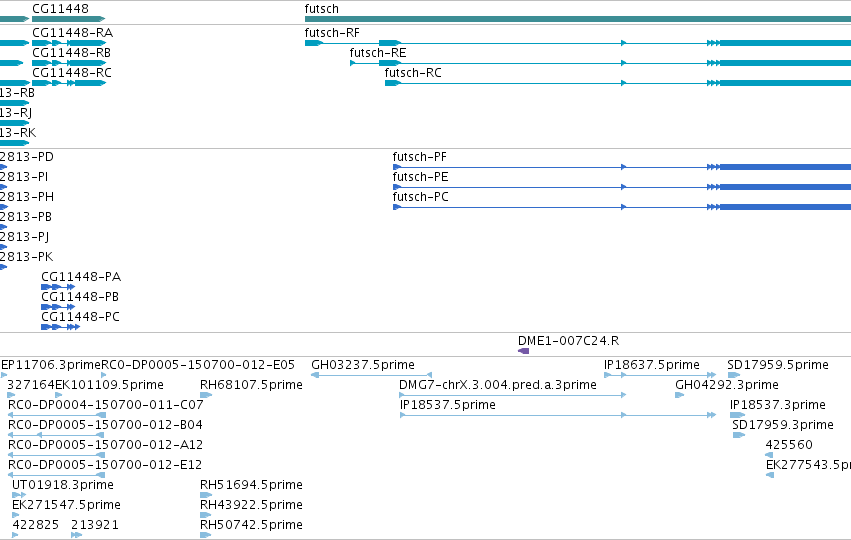Click the IP18537.3prime arrow glyph

coord(737,415)
